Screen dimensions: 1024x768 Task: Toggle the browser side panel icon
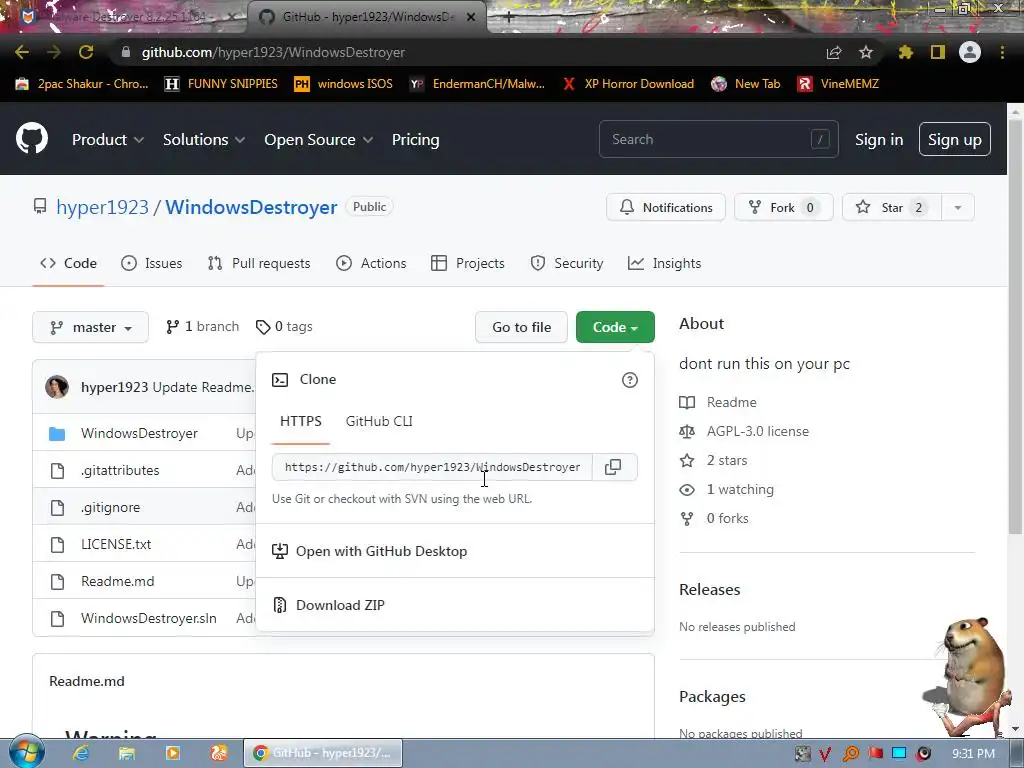[x=938, y=52]
